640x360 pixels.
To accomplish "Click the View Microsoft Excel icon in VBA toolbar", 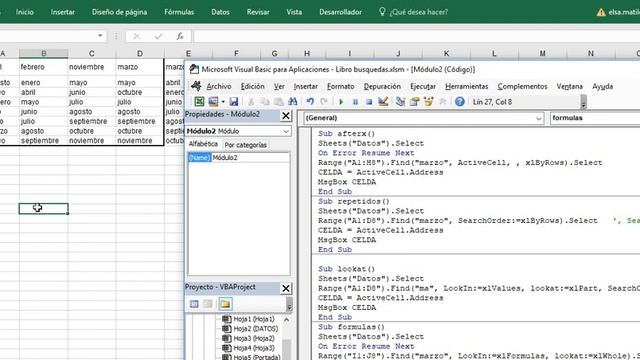I will click(199, 102).
